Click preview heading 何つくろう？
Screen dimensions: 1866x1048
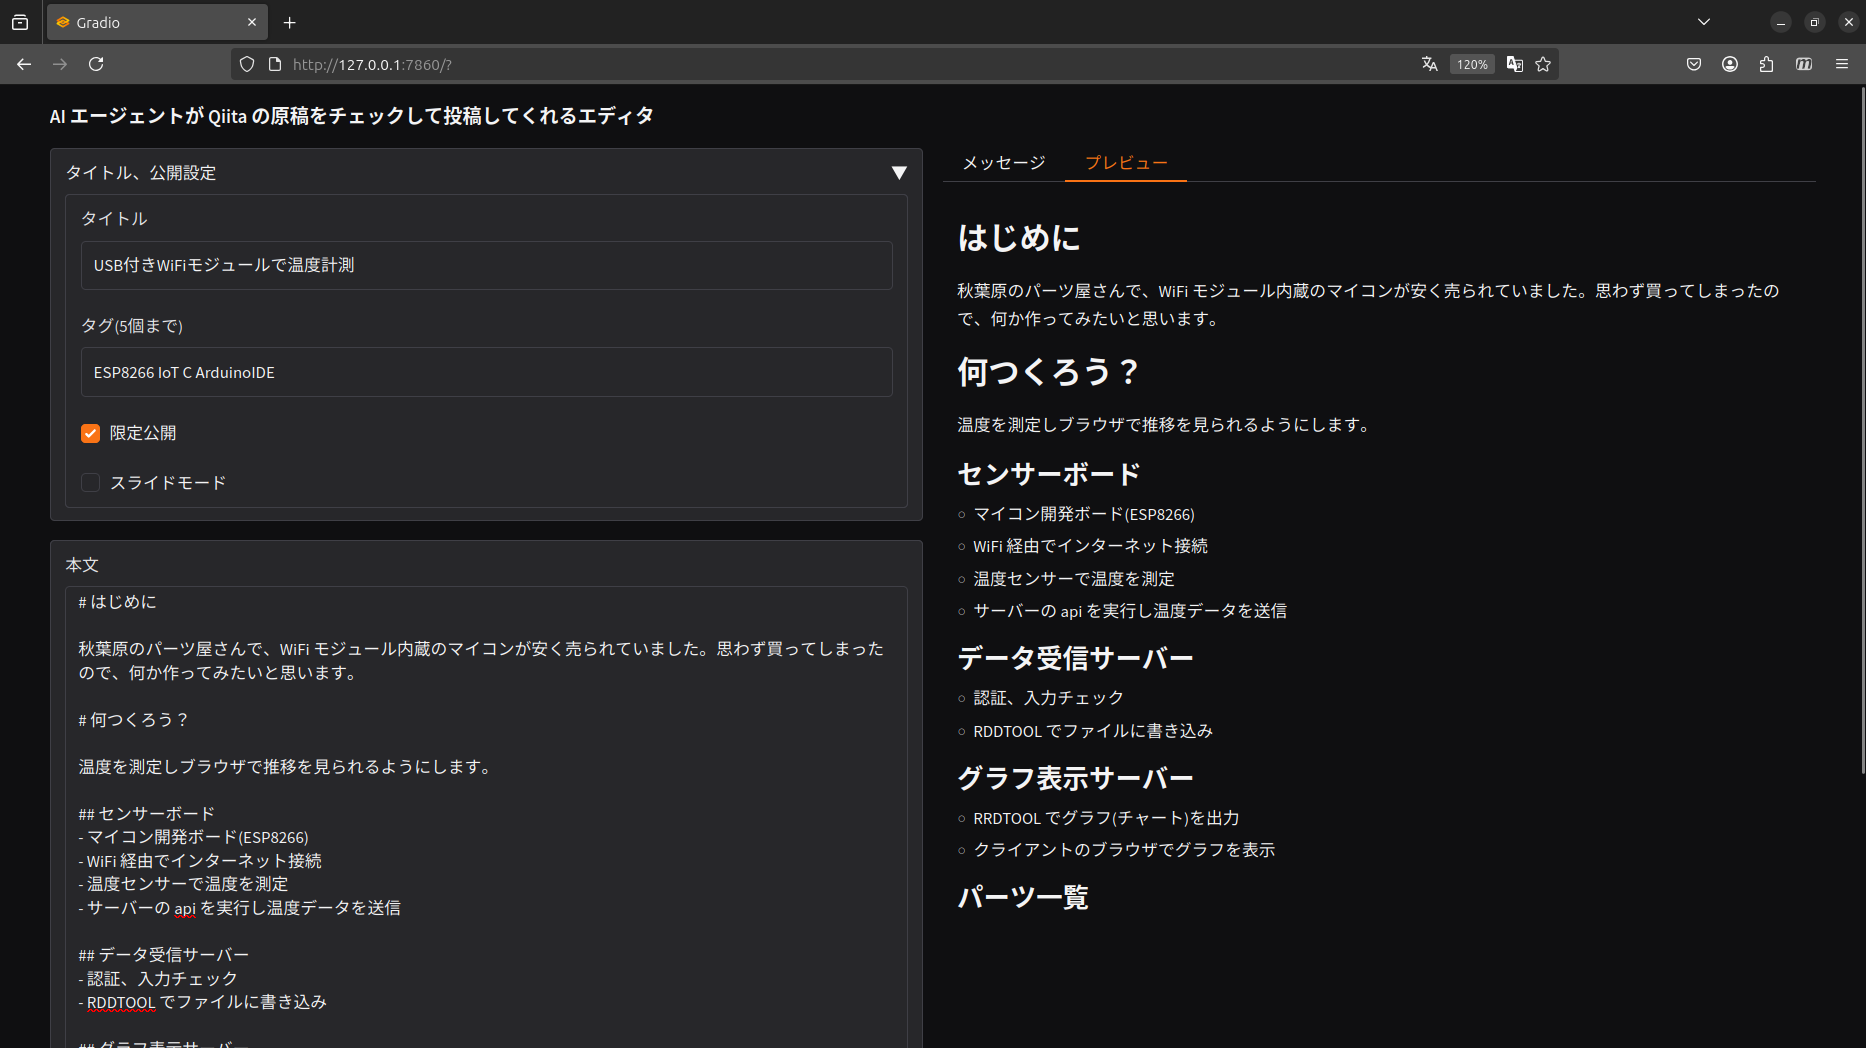click(x=1050, y=372)
